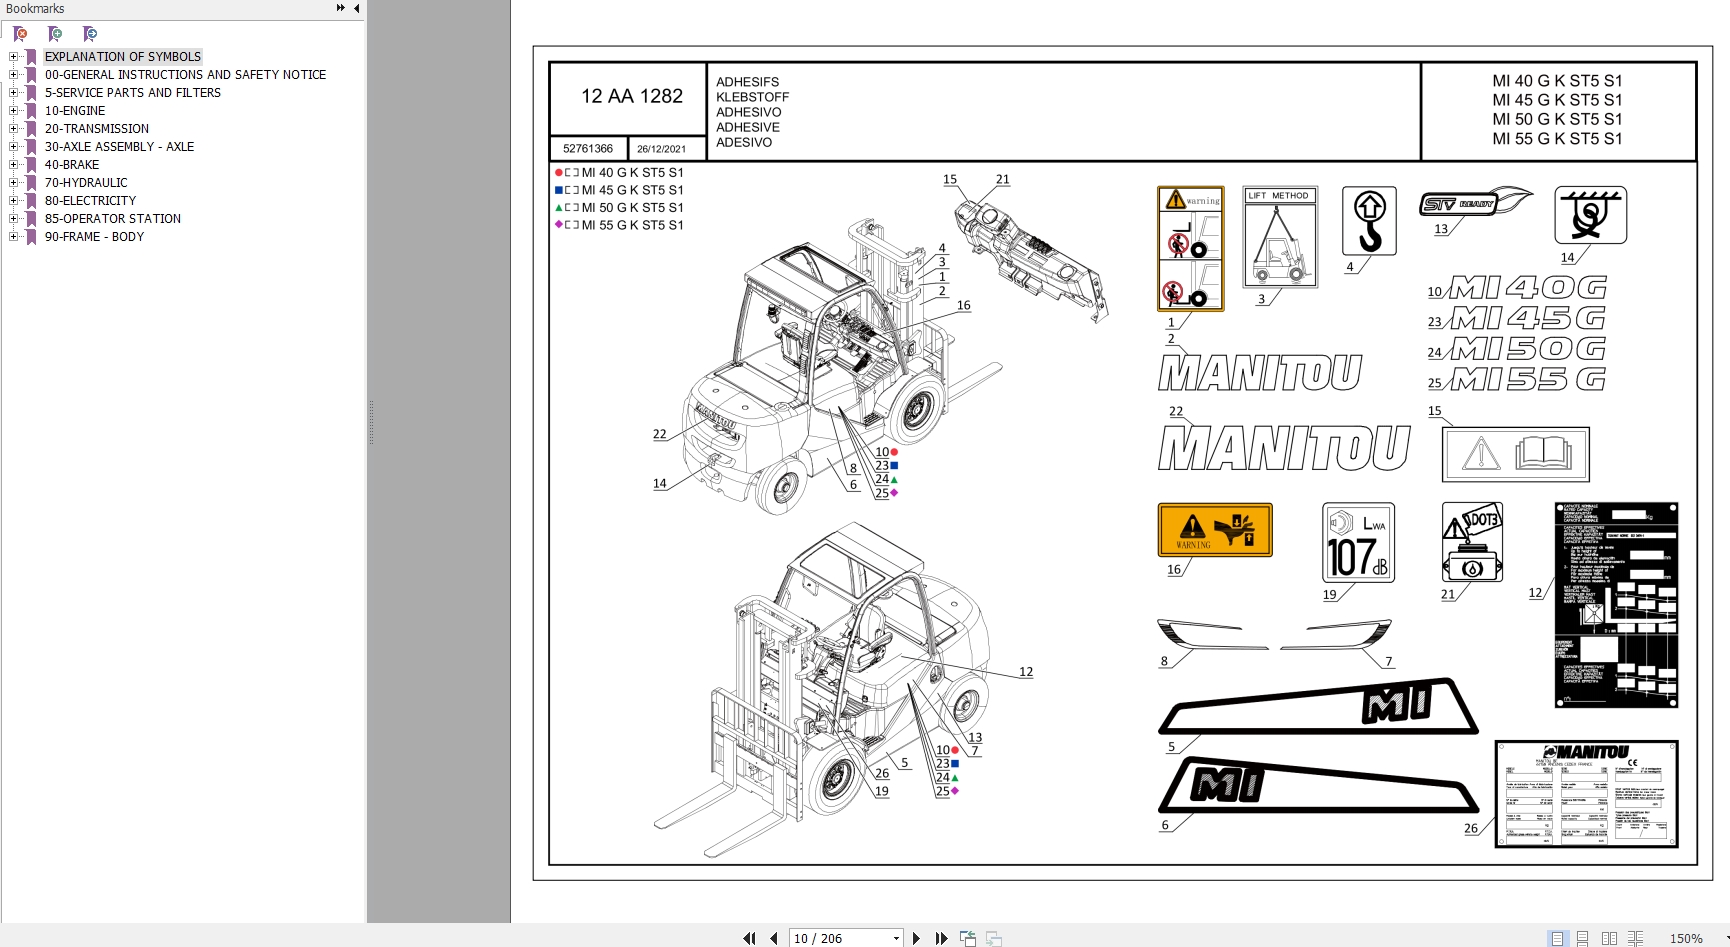Click the go back to previous view icon
This screenshot has height=947, width=1730.
click(968, 938)
